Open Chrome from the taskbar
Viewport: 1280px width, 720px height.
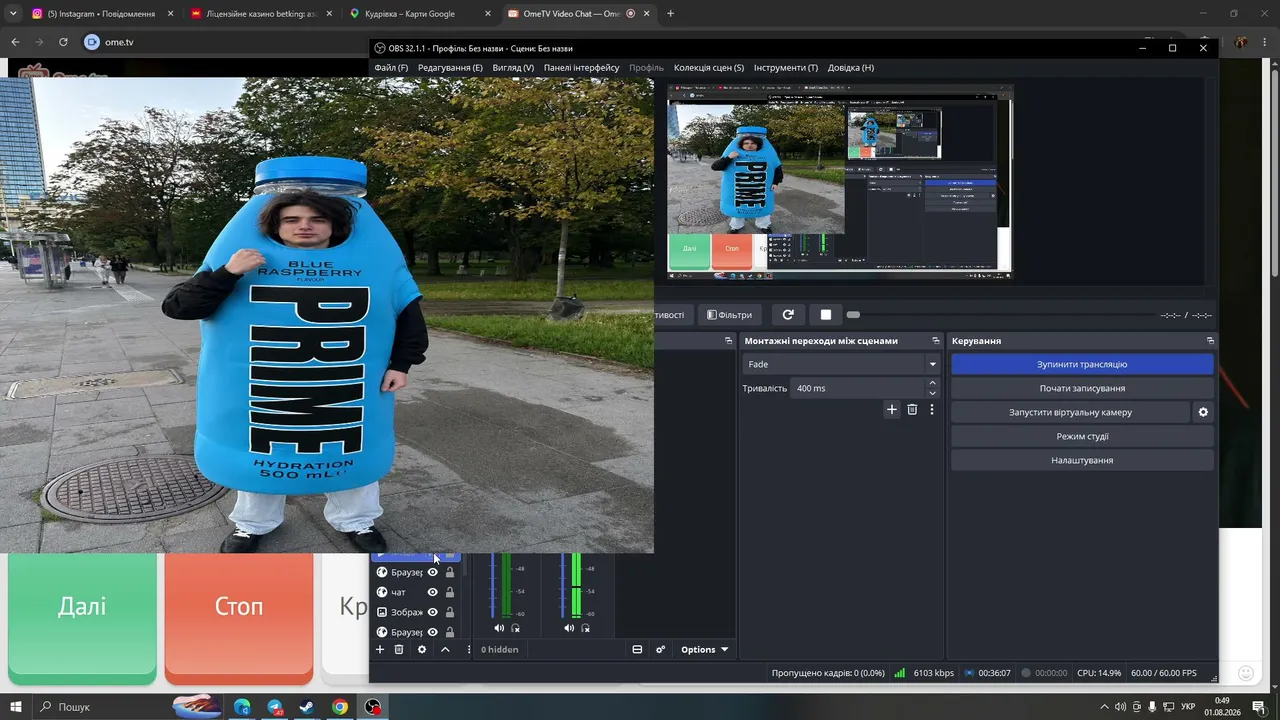pos(340,707)
